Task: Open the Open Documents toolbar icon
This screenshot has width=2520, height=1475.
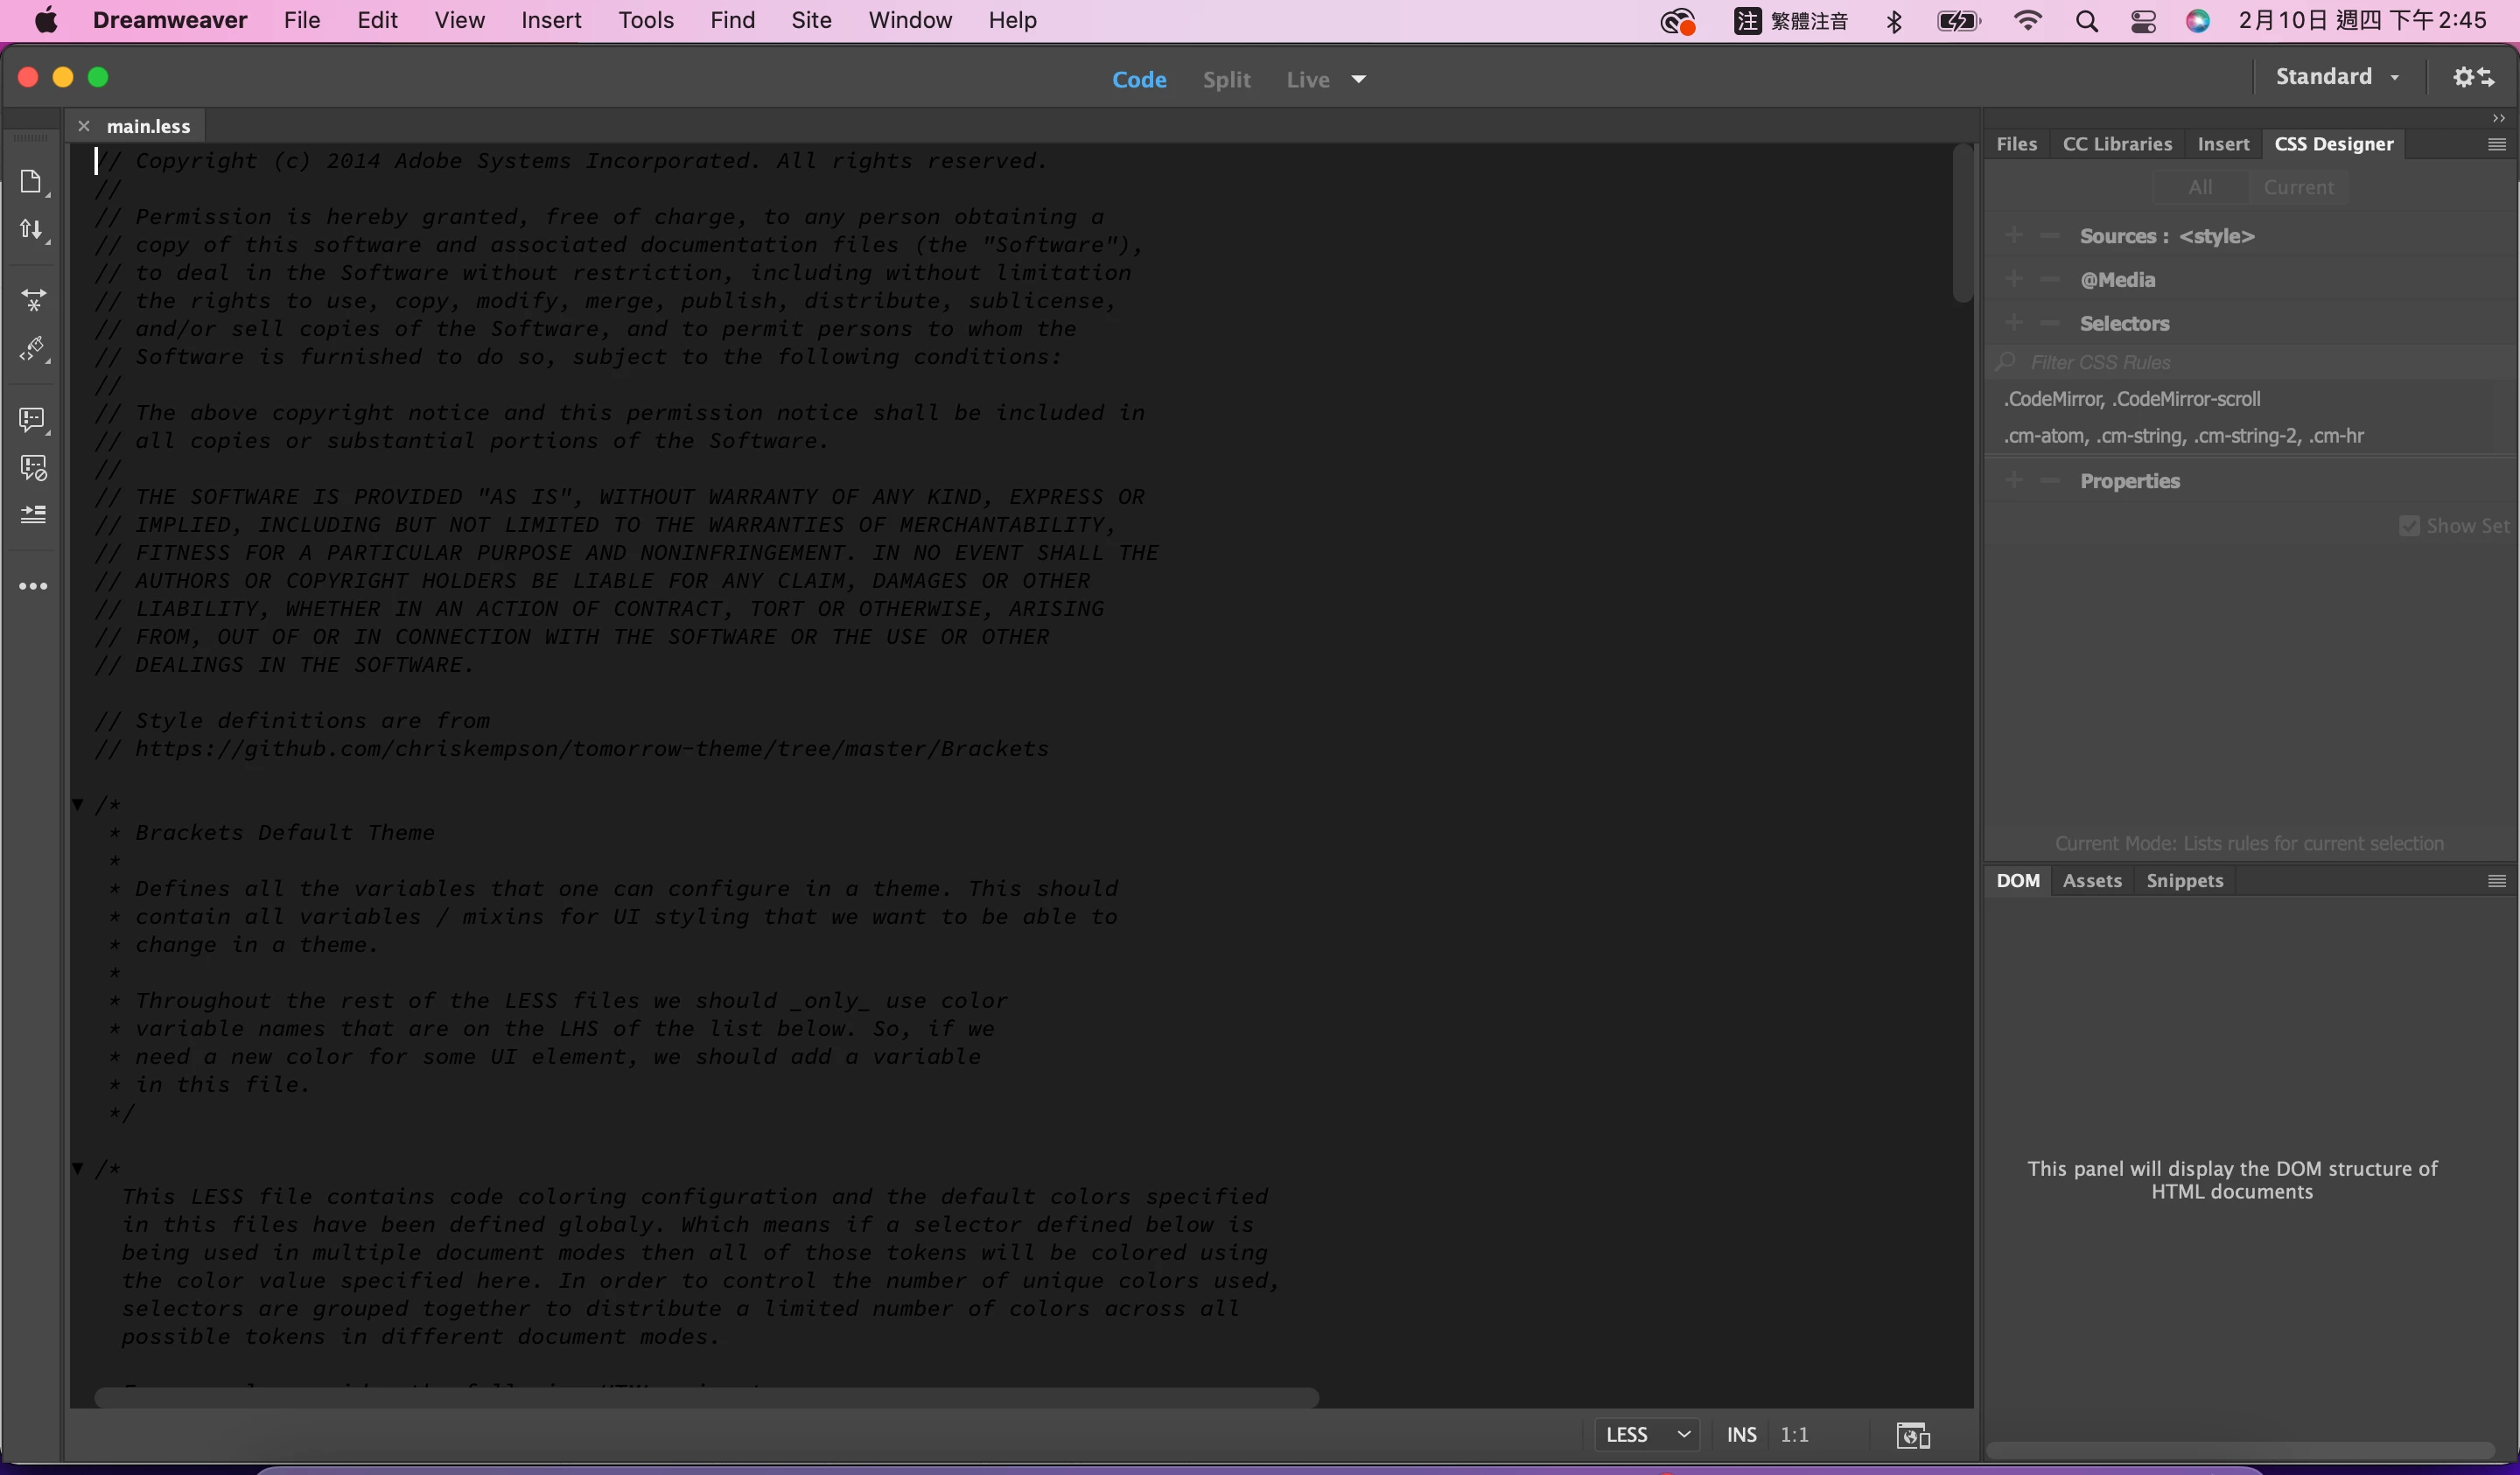Action: pos(31,181)
